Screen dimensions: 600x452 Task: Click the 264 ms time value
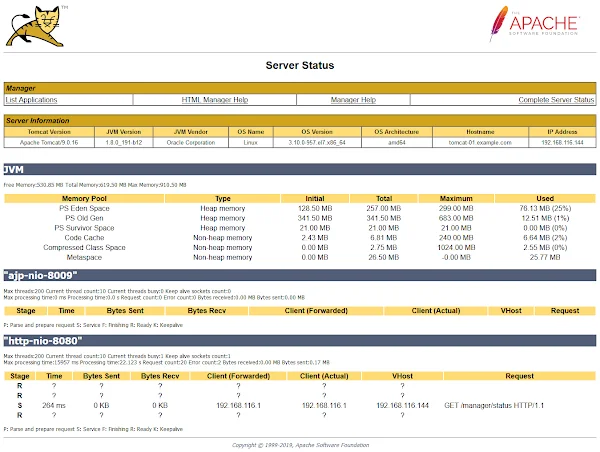pos(54,405)
